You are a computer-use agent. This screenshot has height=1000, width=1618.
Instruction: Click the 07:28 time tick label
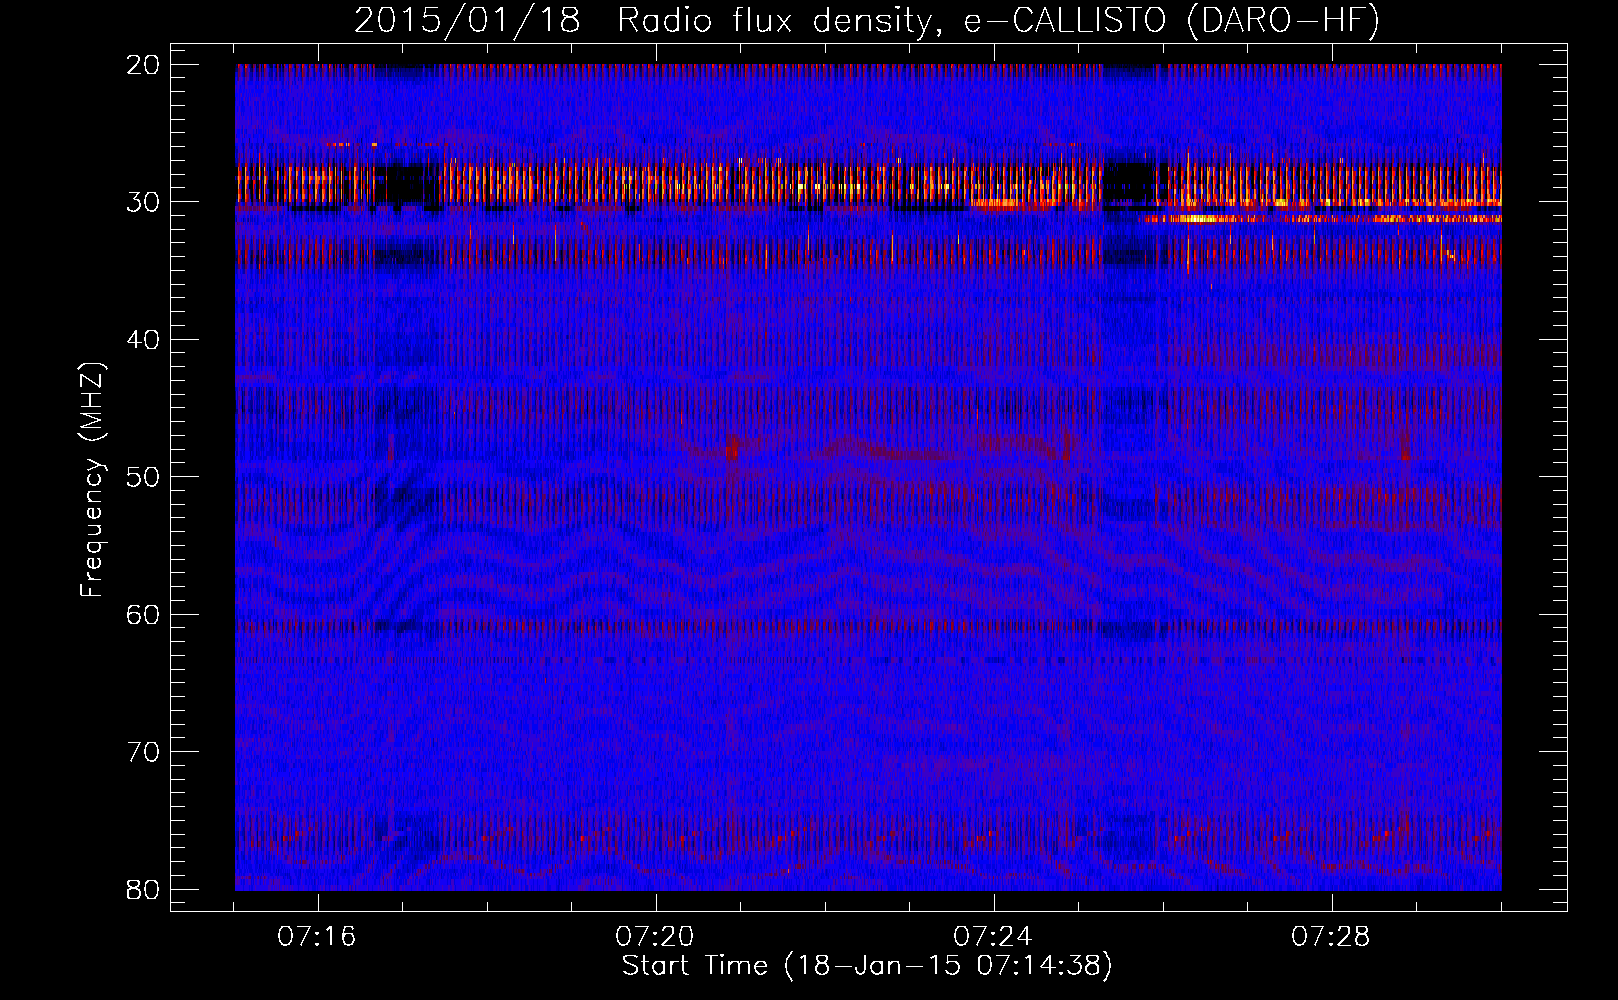(x=1331, y=937)
